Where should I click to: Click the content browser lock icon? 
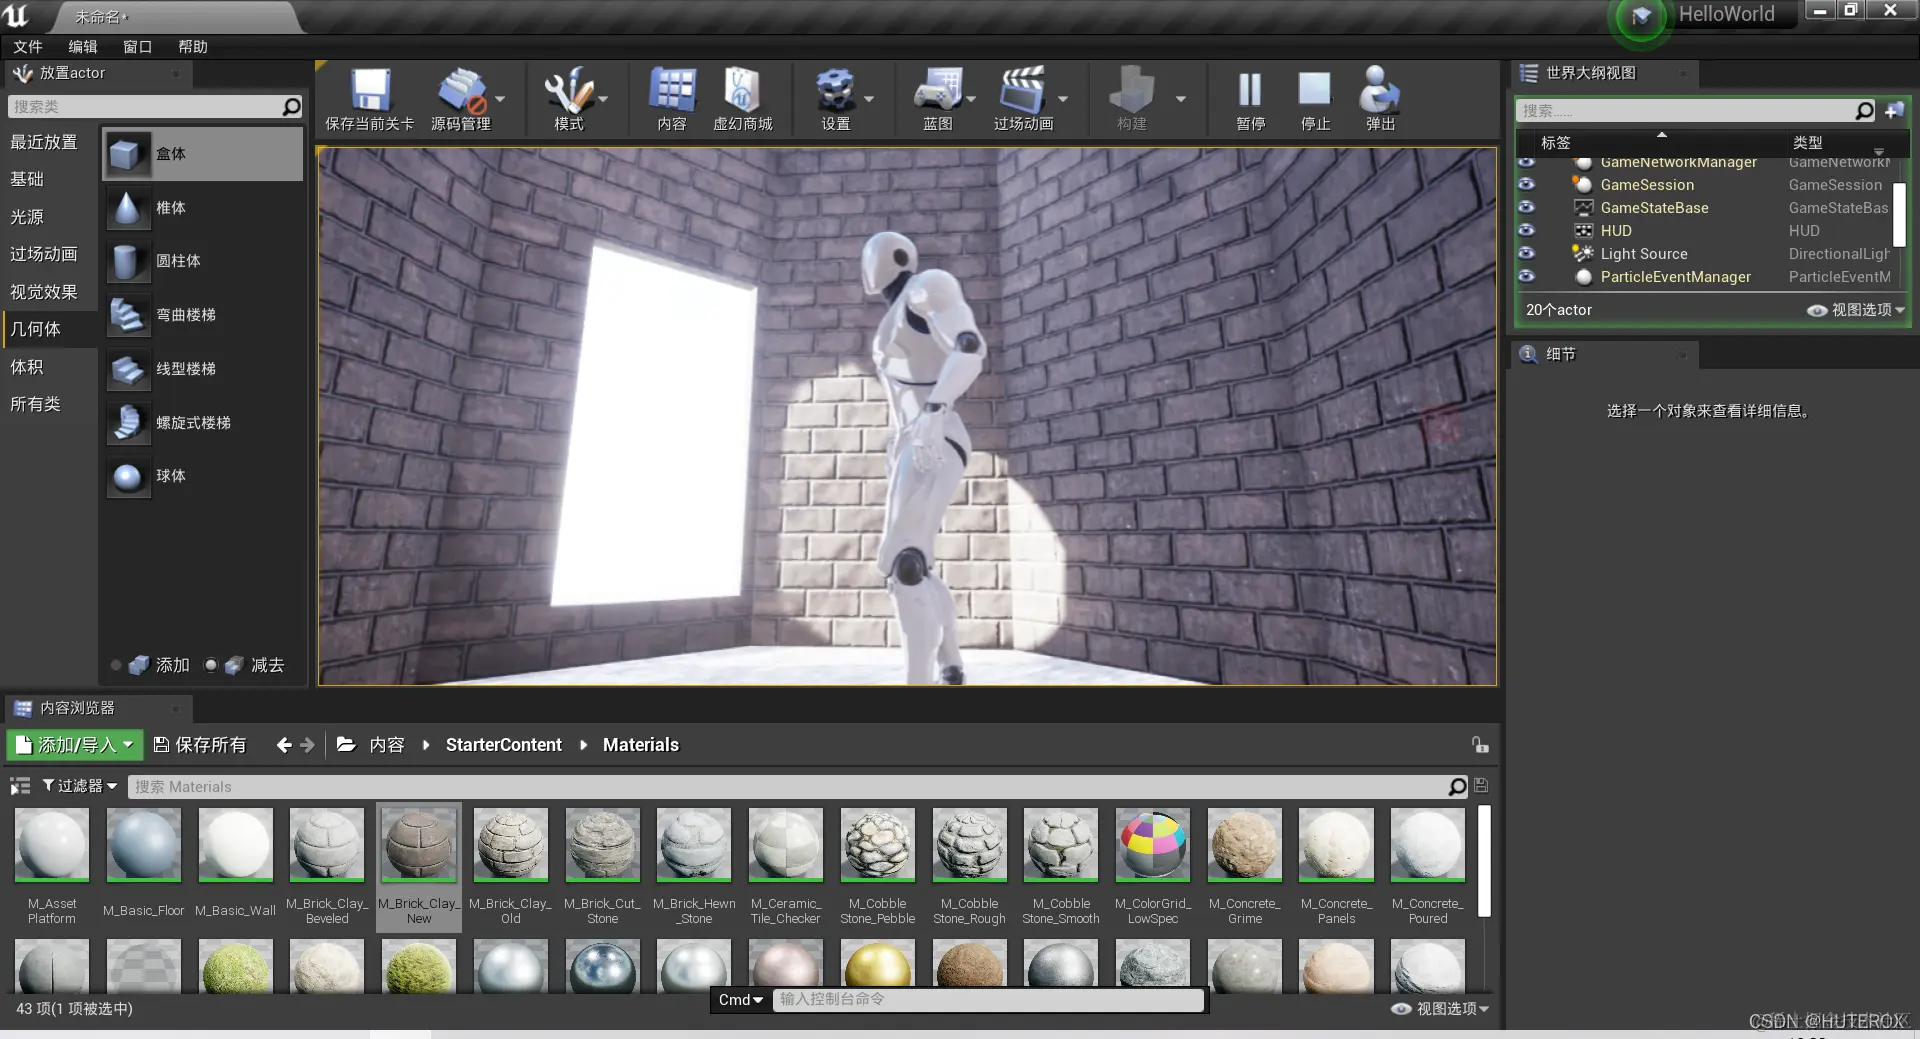pos(1480,745)
